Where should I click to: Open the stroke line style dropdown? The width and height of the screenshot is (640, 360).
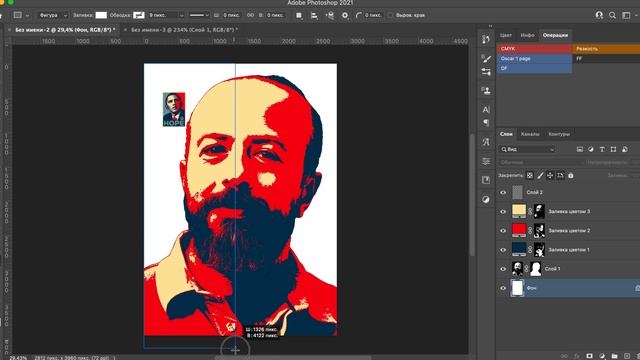(x=199, y=16)
